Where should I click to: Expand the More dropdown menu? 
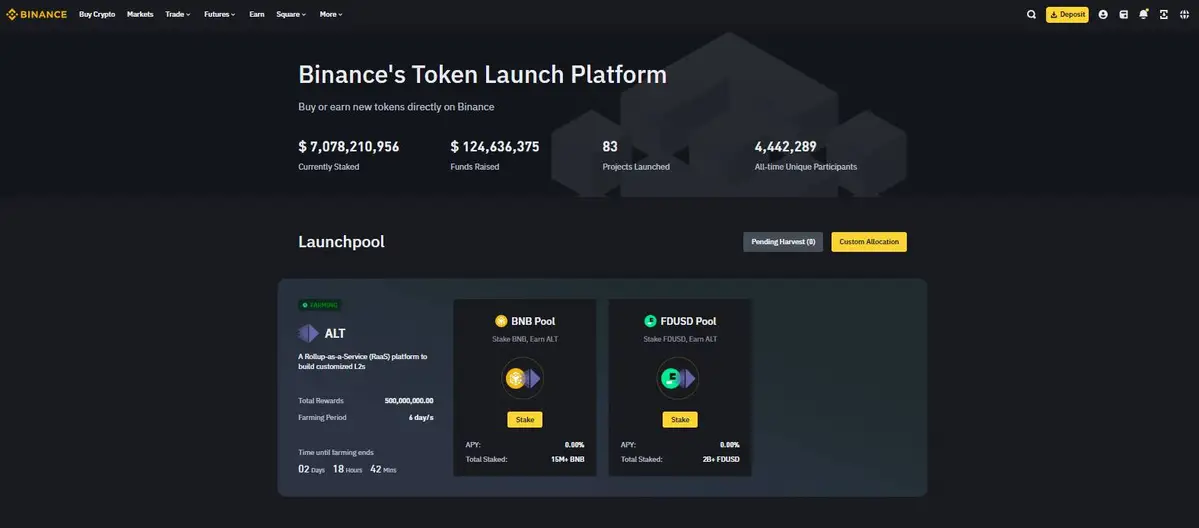tap(331, 14)
